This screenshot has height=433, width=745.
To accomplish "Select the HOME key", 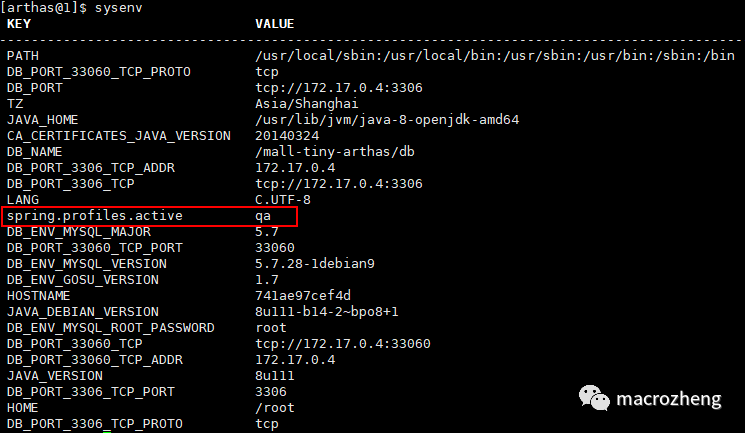I will [23, 408].
